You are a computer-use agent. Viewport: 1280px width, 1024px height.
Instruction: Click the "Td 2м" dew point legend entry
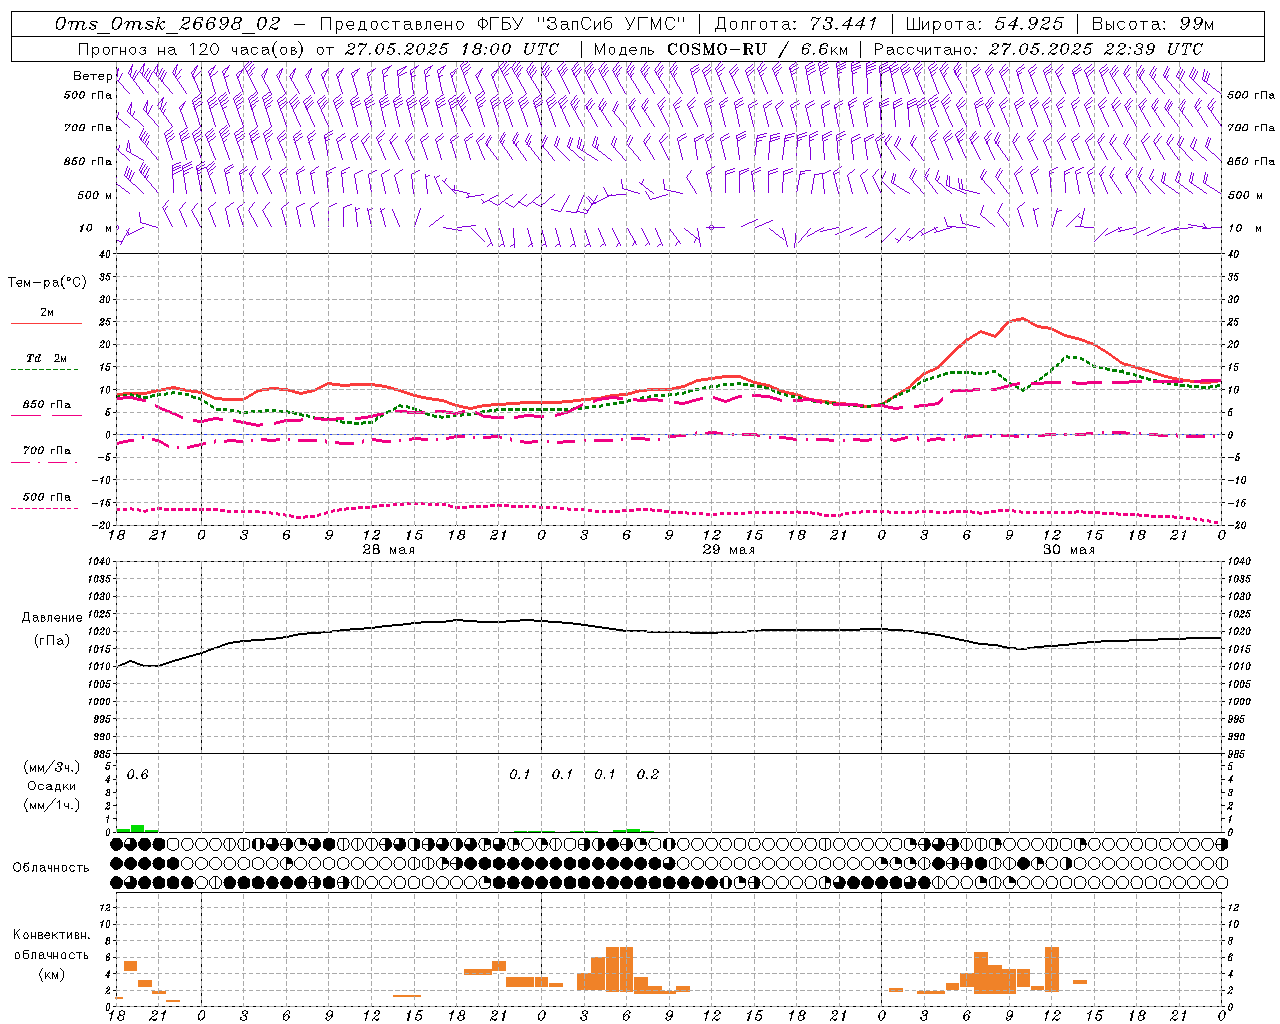(46, 358)
